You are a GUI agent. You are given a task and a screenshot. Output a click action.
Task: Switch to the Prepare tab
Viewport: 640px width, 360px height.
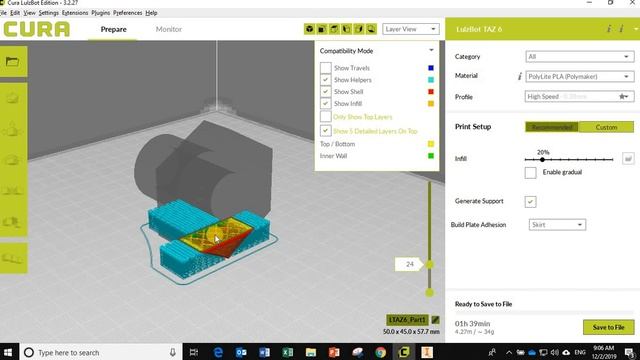pyautogui.click(x=113, y=29)
